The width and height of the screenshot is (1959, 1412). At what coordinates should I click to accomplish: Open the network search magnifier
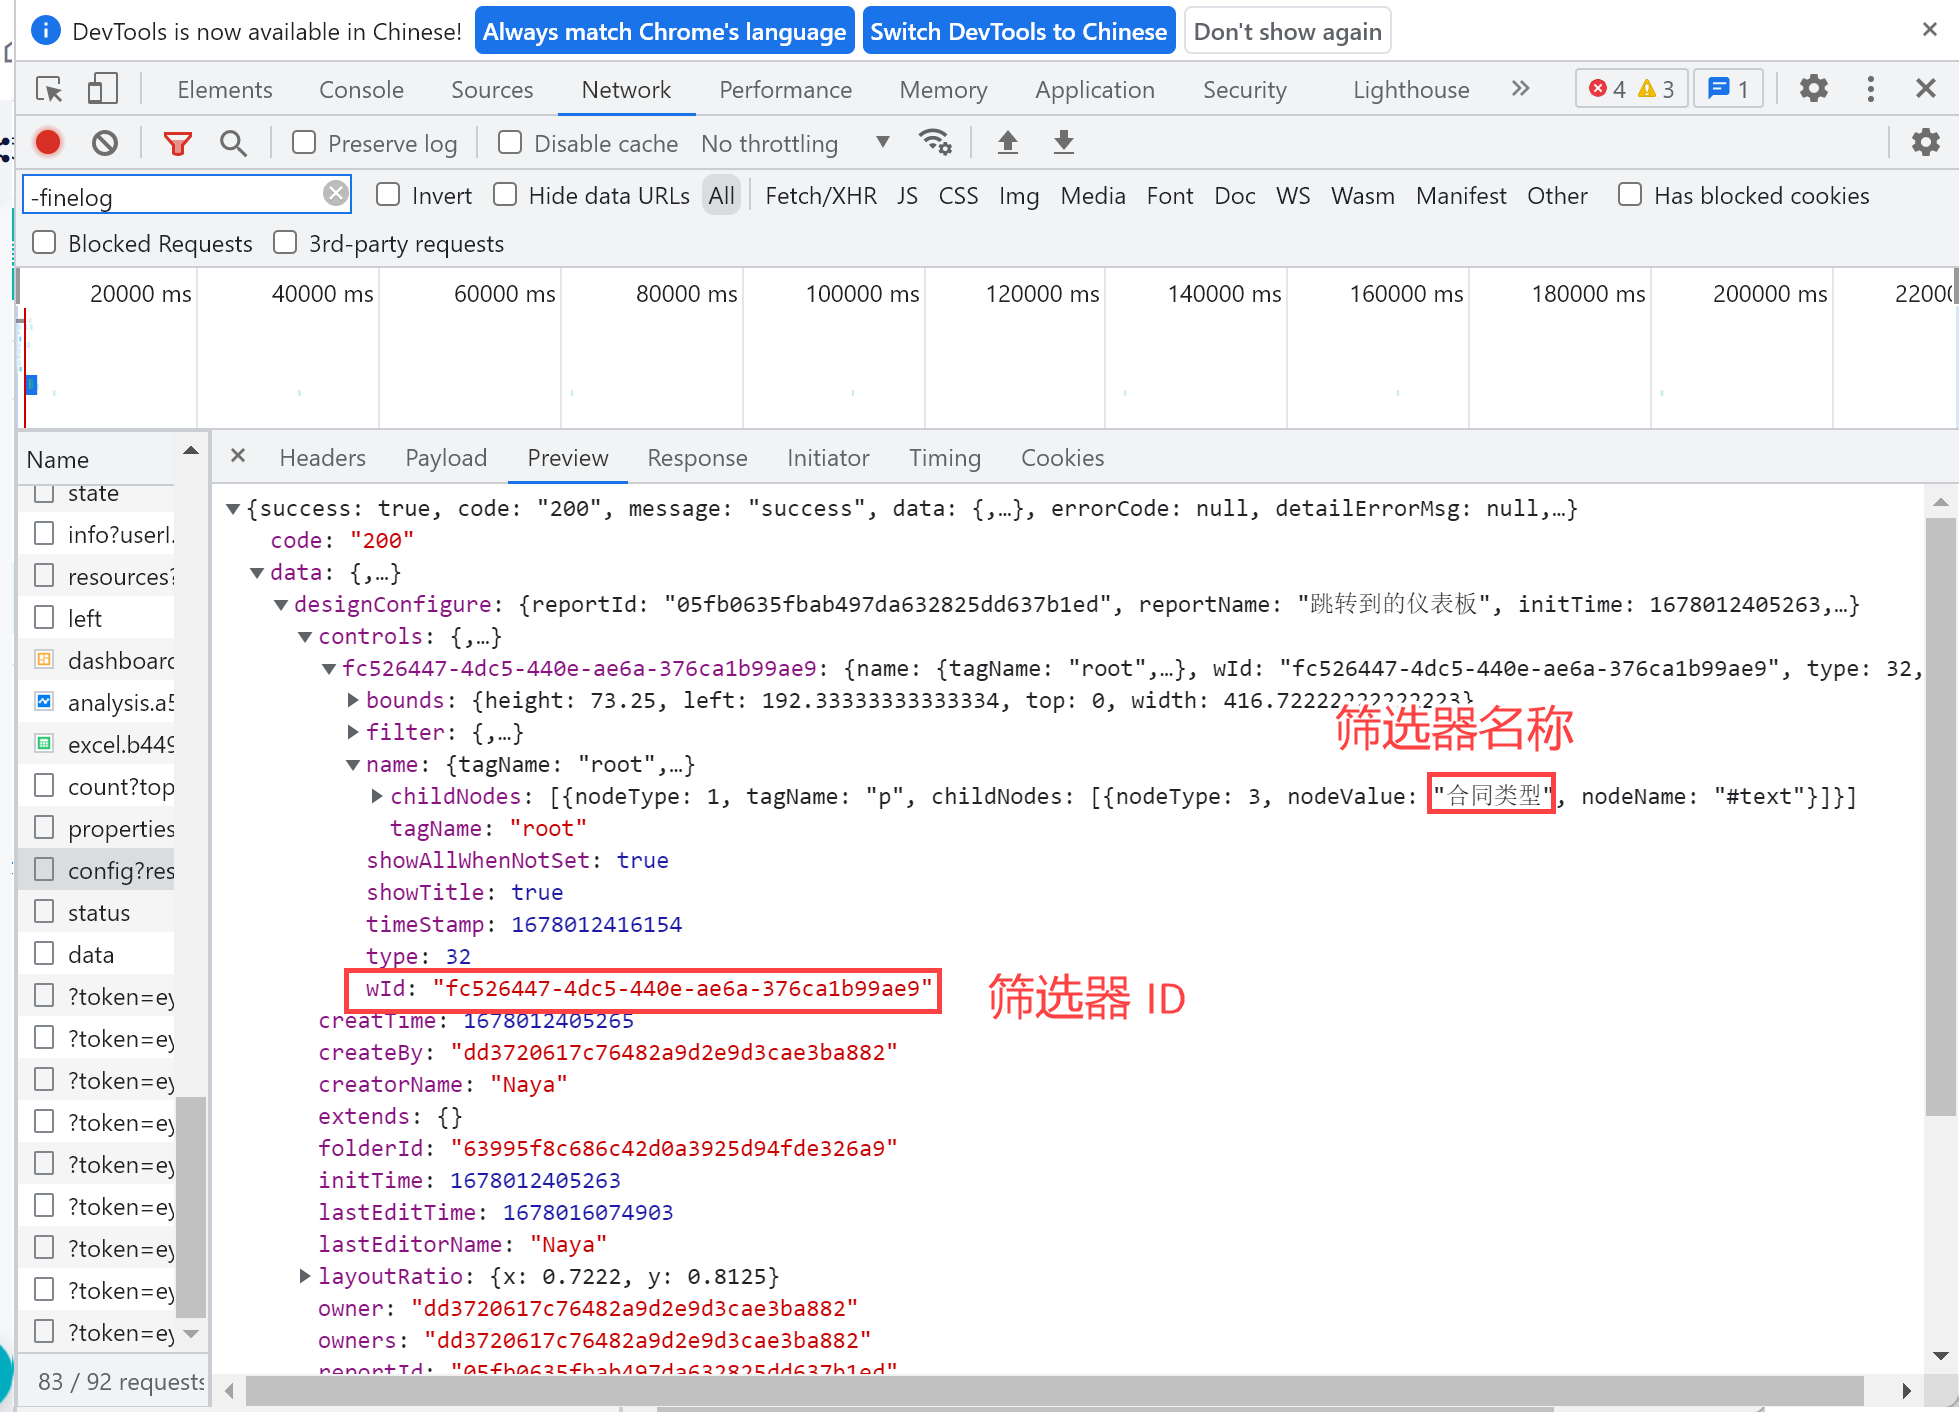(x=233, y=143)
